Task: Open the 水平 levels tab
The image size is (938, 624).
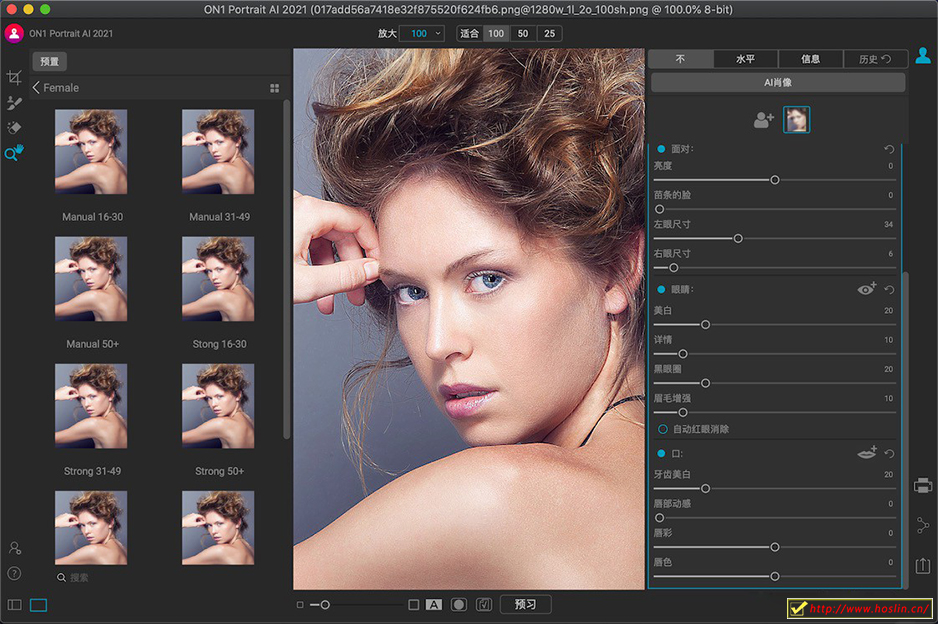Action: tap(745, 59)
